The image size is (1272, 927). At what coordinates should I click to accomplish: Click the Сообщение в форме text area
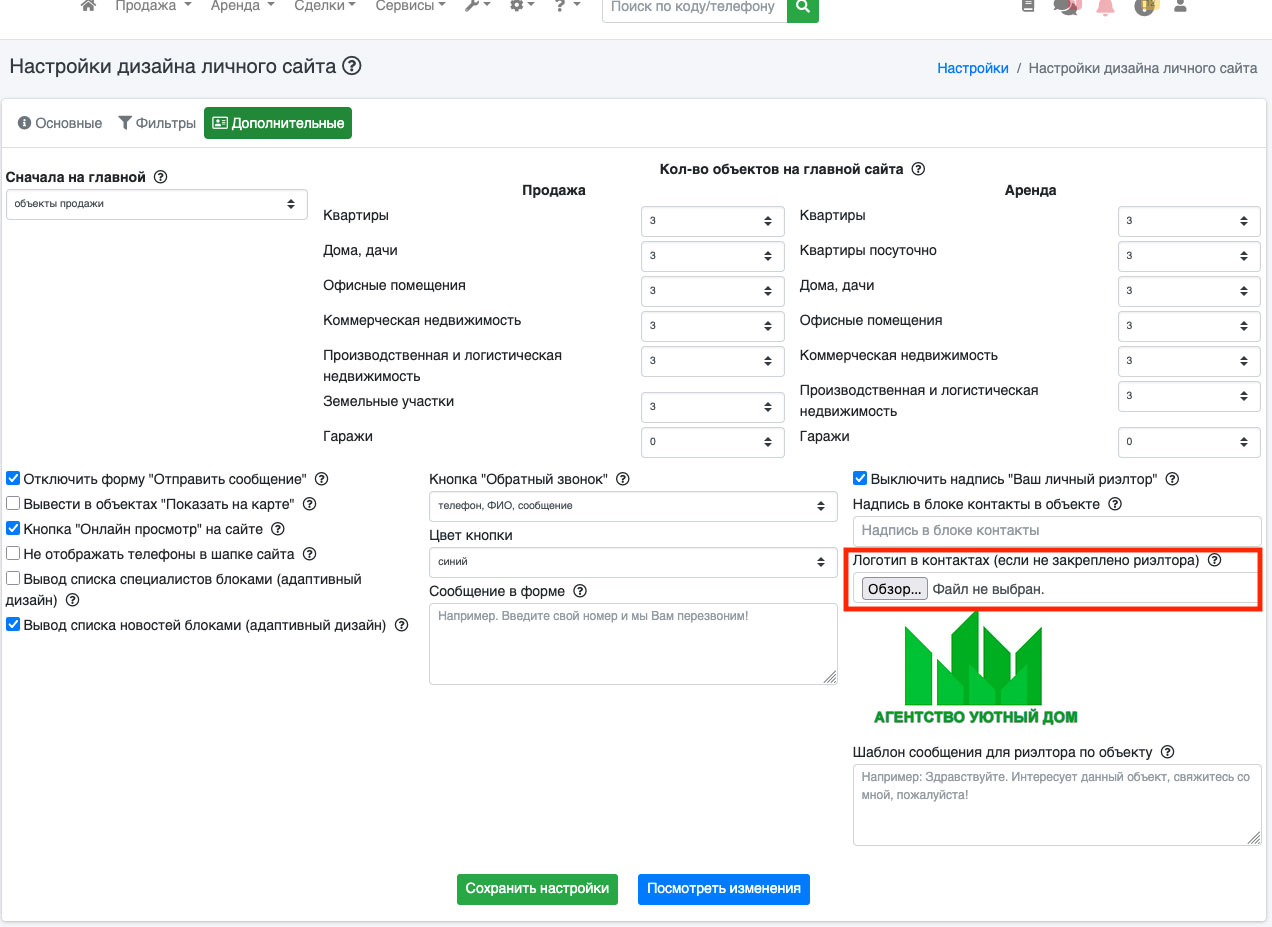coord(632,644)
